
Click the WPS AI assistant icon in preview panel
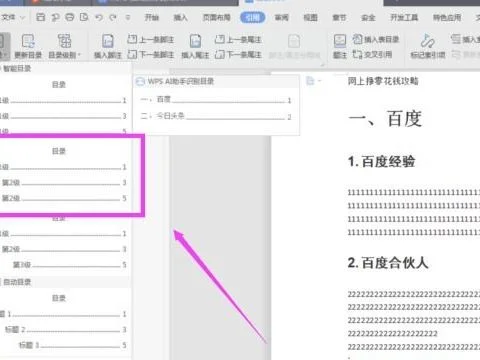point(140,81)
